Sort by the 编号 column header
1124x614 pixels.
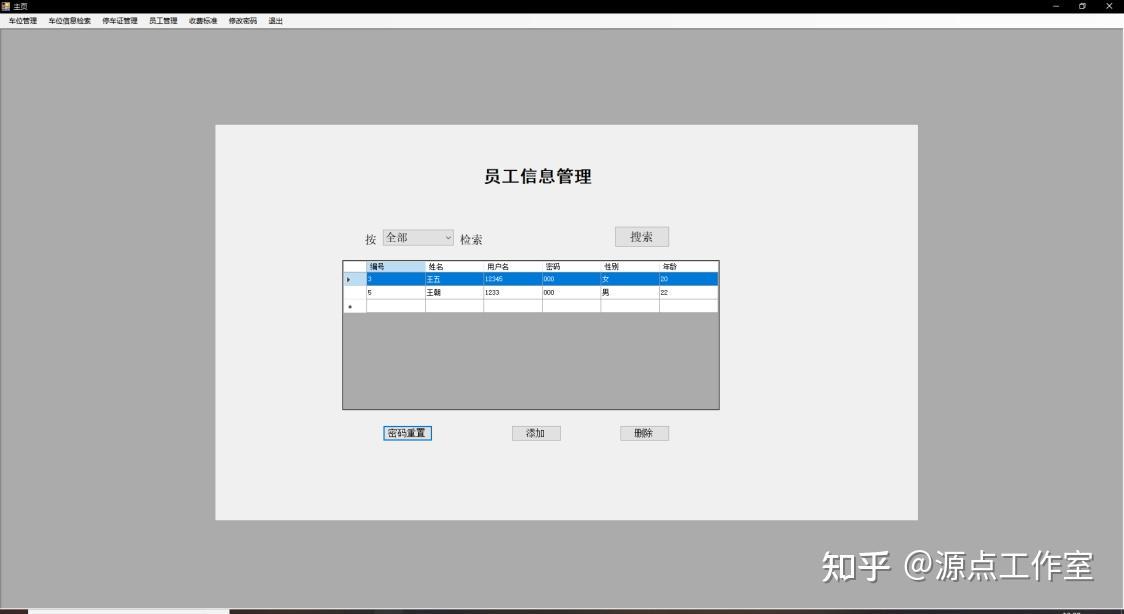[396, 267]
